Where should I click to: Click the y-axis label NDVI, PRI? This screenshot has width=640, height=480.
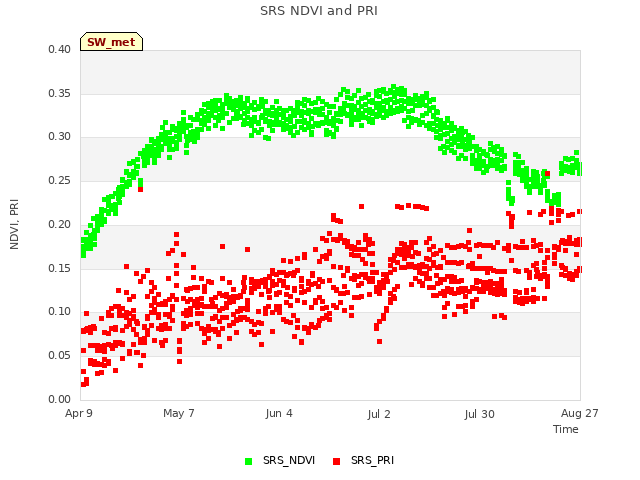pos(14,224)
